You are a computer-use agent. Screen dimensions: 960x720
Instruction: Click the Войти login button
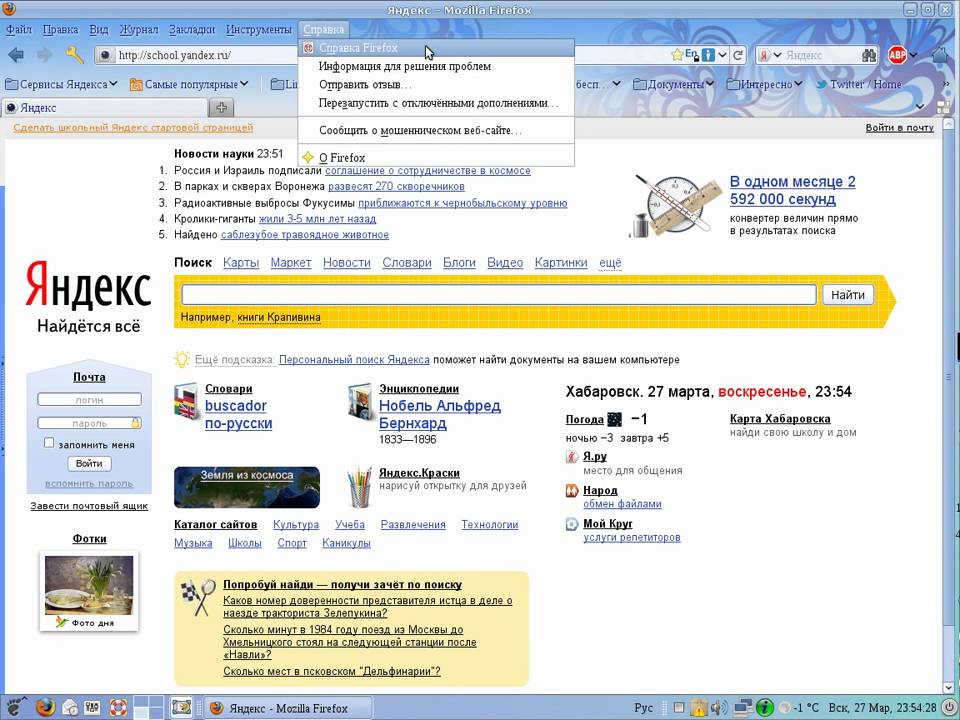tap(89, 463)
